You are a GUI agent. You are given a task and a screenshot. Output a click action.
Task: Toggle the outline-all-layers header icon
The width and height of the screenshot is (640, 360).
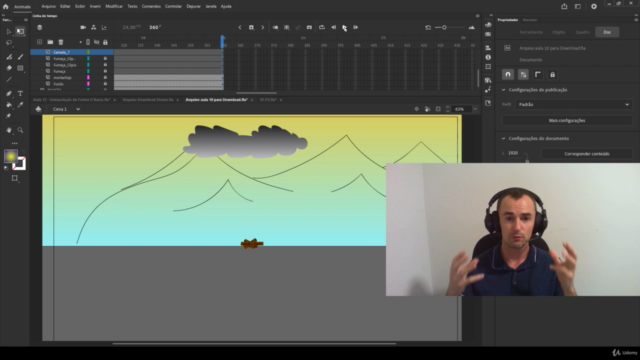click(x=88, y=42)
